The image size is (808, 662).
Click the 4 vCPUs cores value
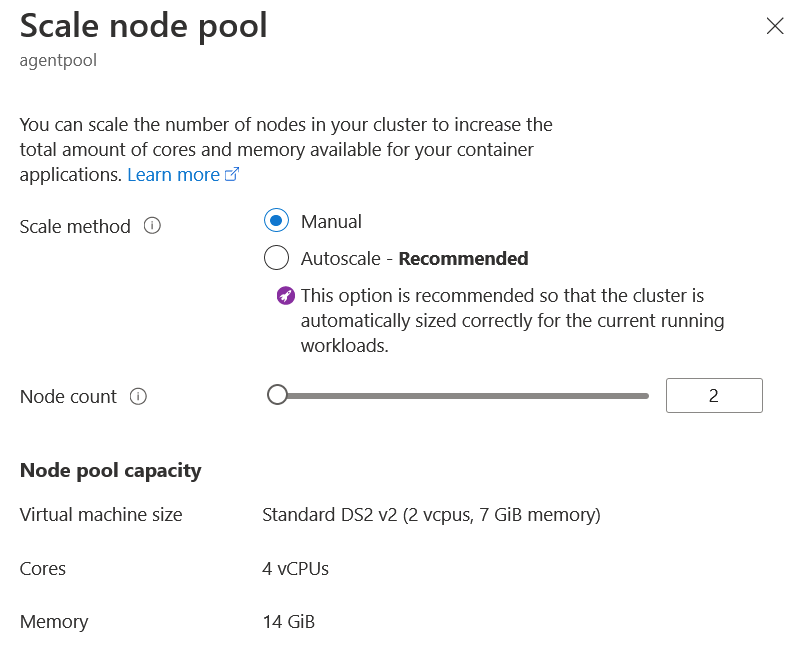pos(295,569)
